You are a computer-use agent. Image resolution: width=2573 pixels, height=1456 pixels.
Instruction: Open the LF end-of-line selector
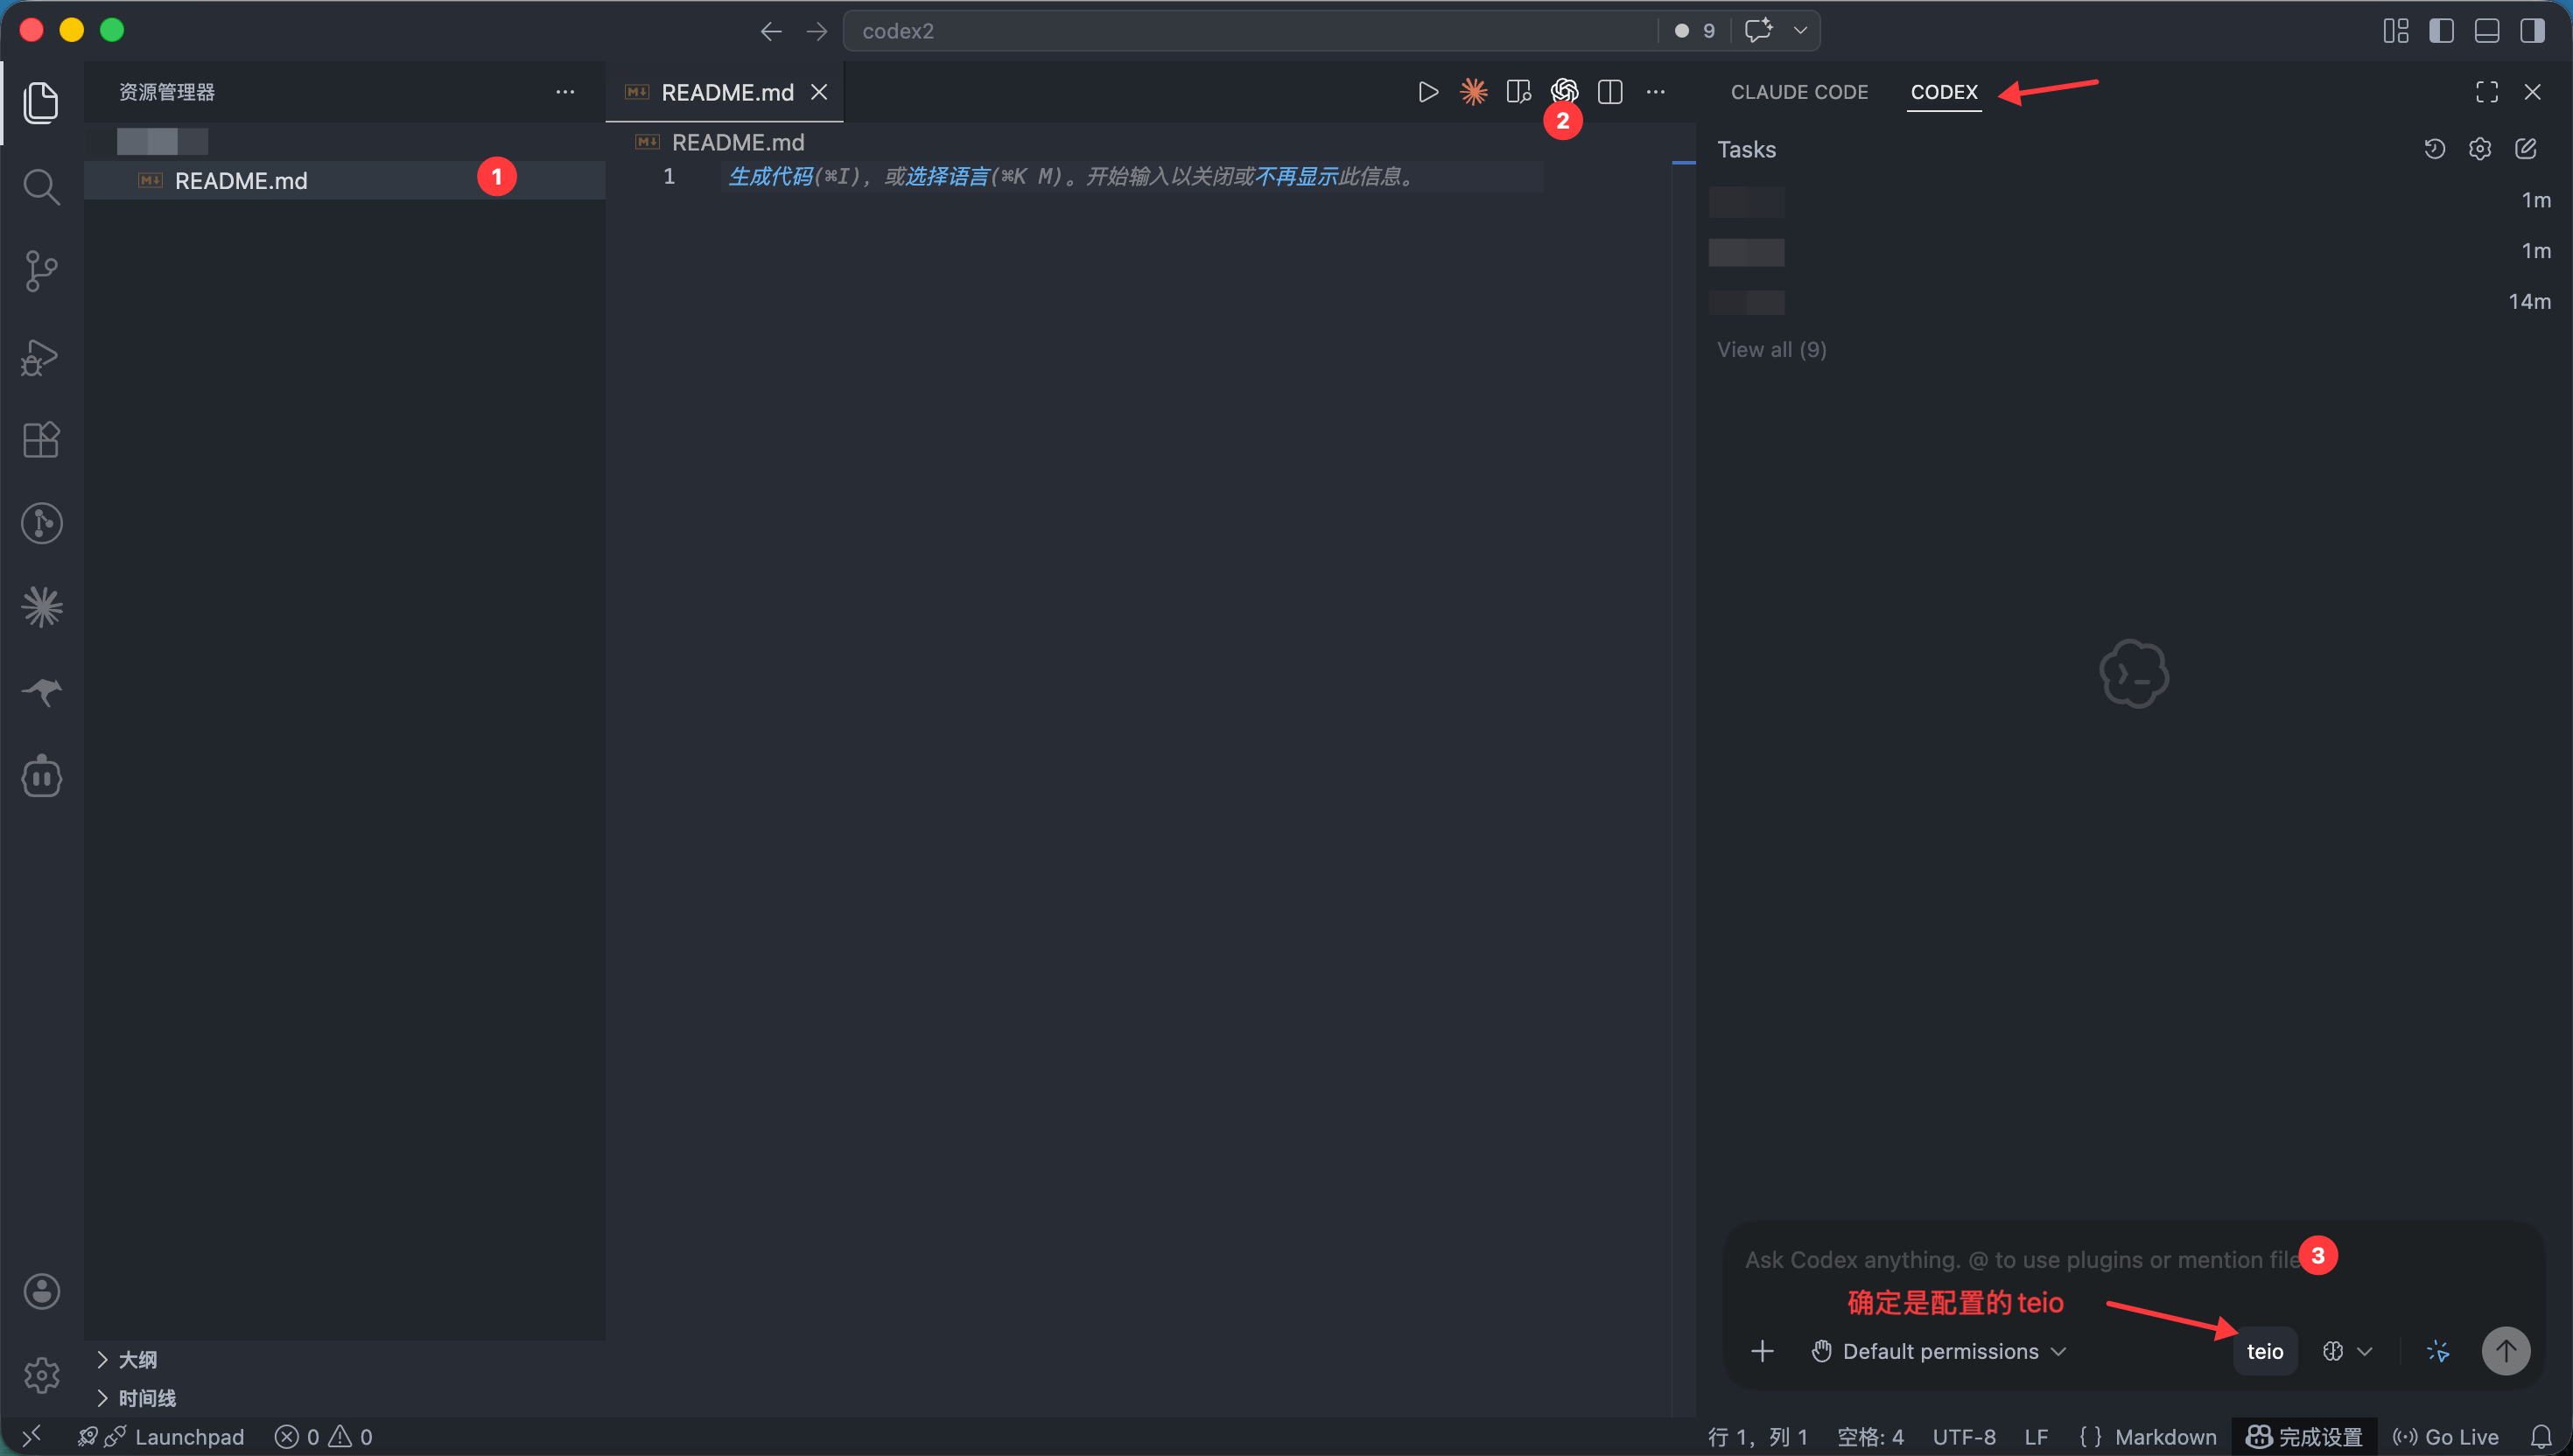pyautogui.click(x=2036, y=1437)
